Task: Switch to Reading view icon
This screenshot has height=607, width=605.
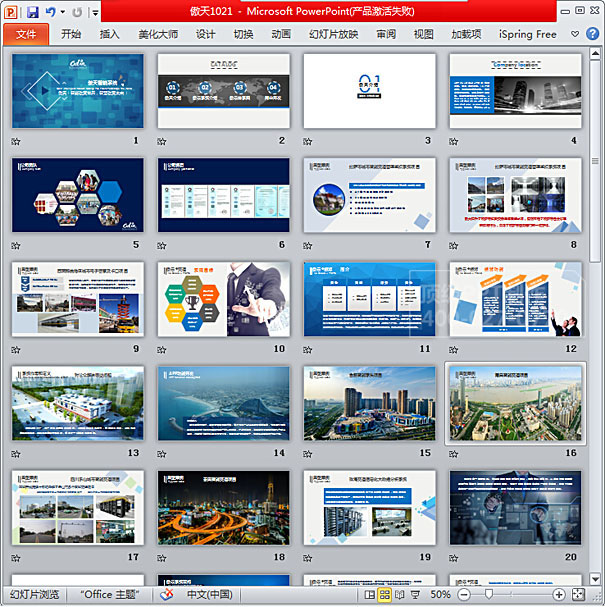Action: (x=399, y=595)
